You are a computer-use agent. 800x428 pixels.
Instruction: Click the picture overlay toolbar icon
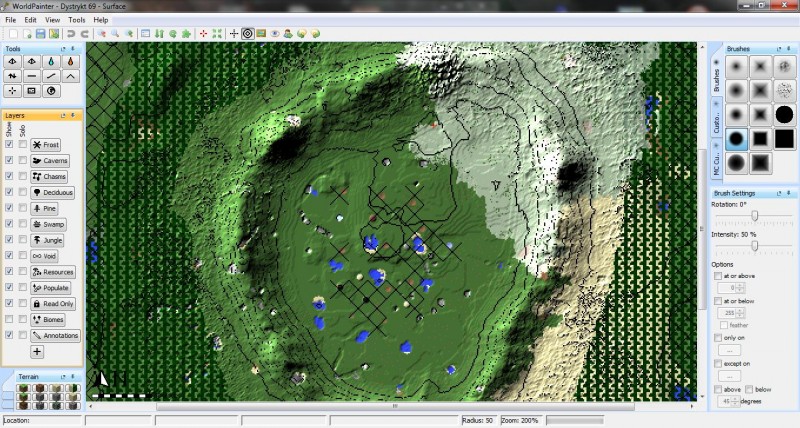[x=261, y=34]
